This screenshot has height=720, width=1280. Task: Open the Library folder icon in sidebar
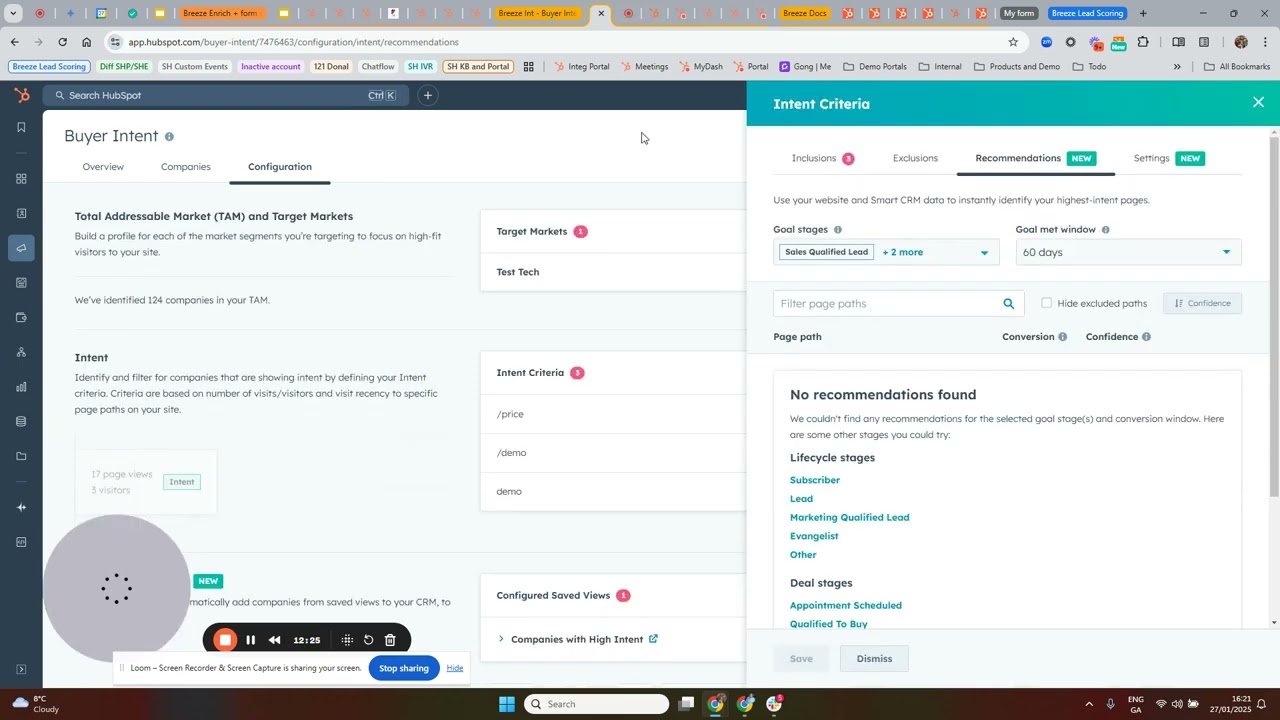pos(21,456)
